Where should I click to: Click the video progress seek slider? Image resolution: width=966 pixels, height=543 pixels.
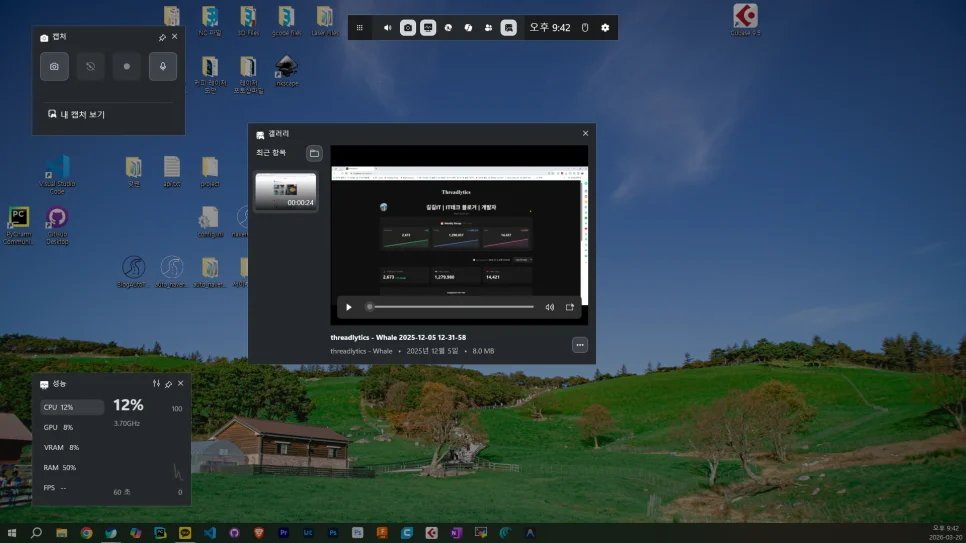click(451, 307)
